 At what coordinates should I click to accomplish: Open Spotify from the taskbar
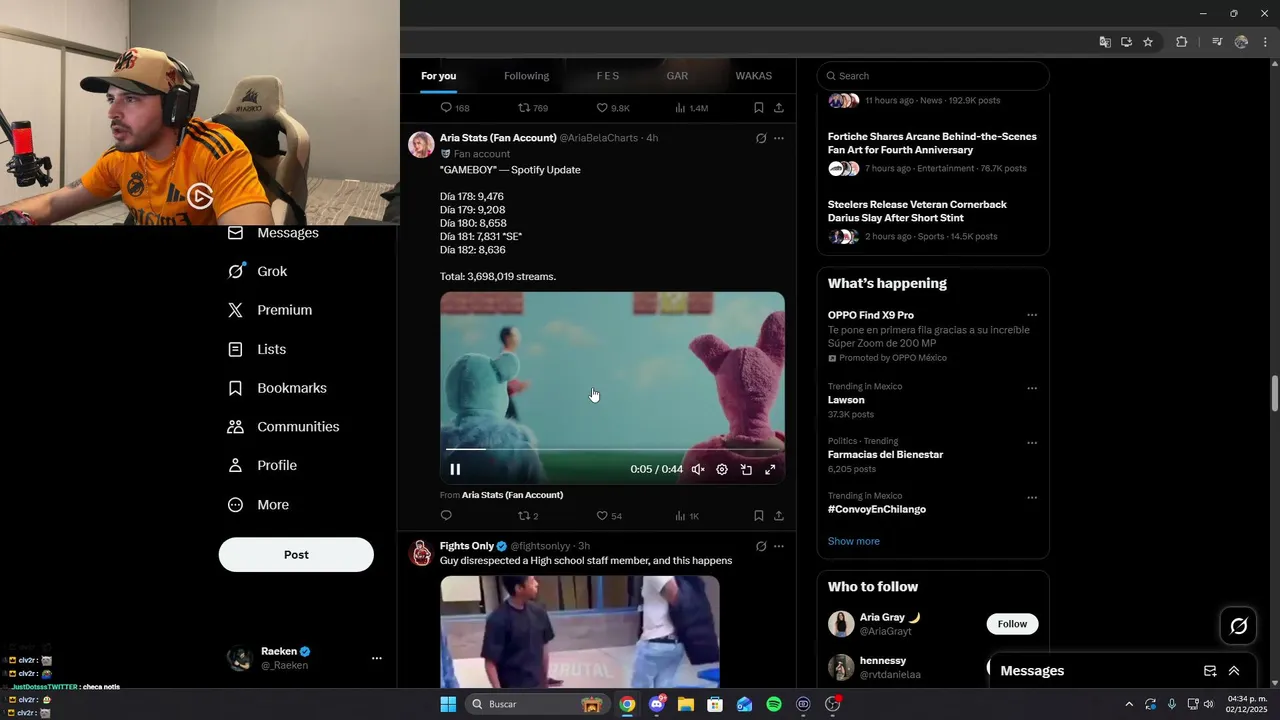pyautogui.click(x=774, y=704)
